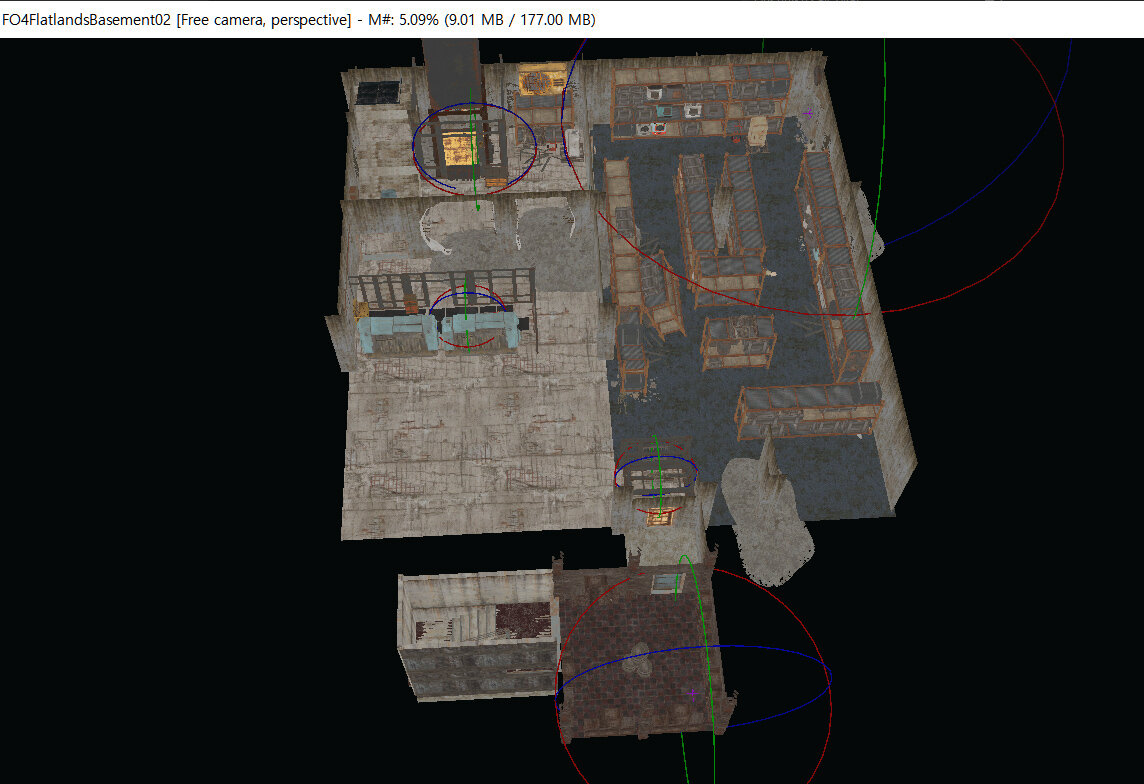Select the dark window panel in the top-left room

(377, 93)
